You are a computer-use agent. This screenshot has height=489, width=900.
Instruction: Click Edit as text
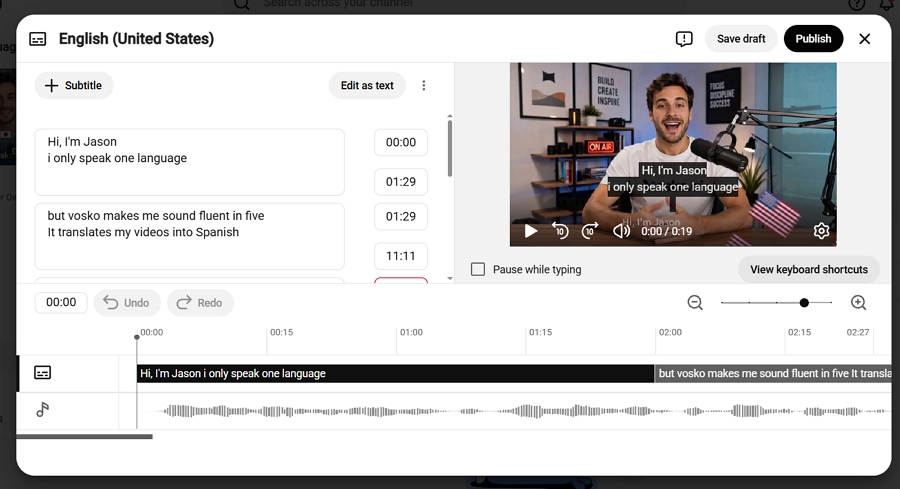pos(367,86)
